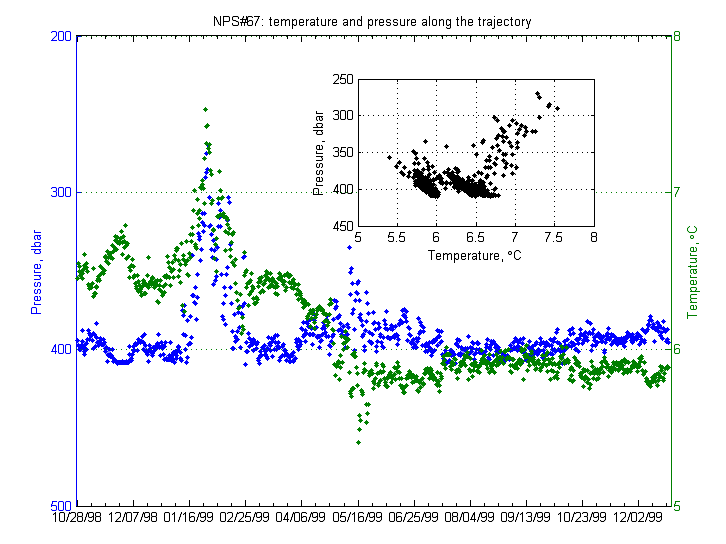This screenshot has height=544, width=726.
Task: Click the highest green temperature point near 01/16/99
Action: 205,109
